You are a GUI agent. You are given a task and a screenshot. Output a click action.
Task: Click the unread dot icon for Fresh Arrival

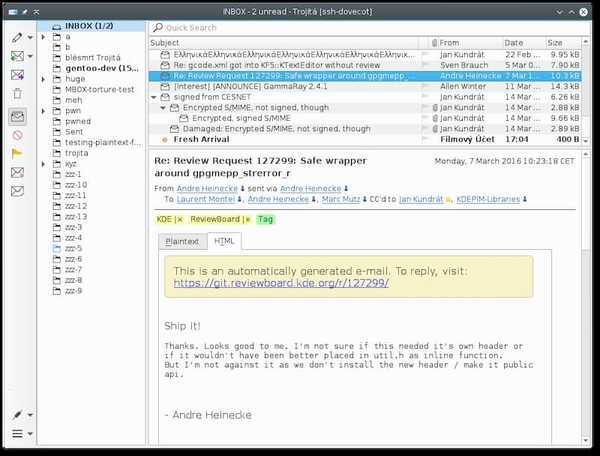(x=165, y=140)
